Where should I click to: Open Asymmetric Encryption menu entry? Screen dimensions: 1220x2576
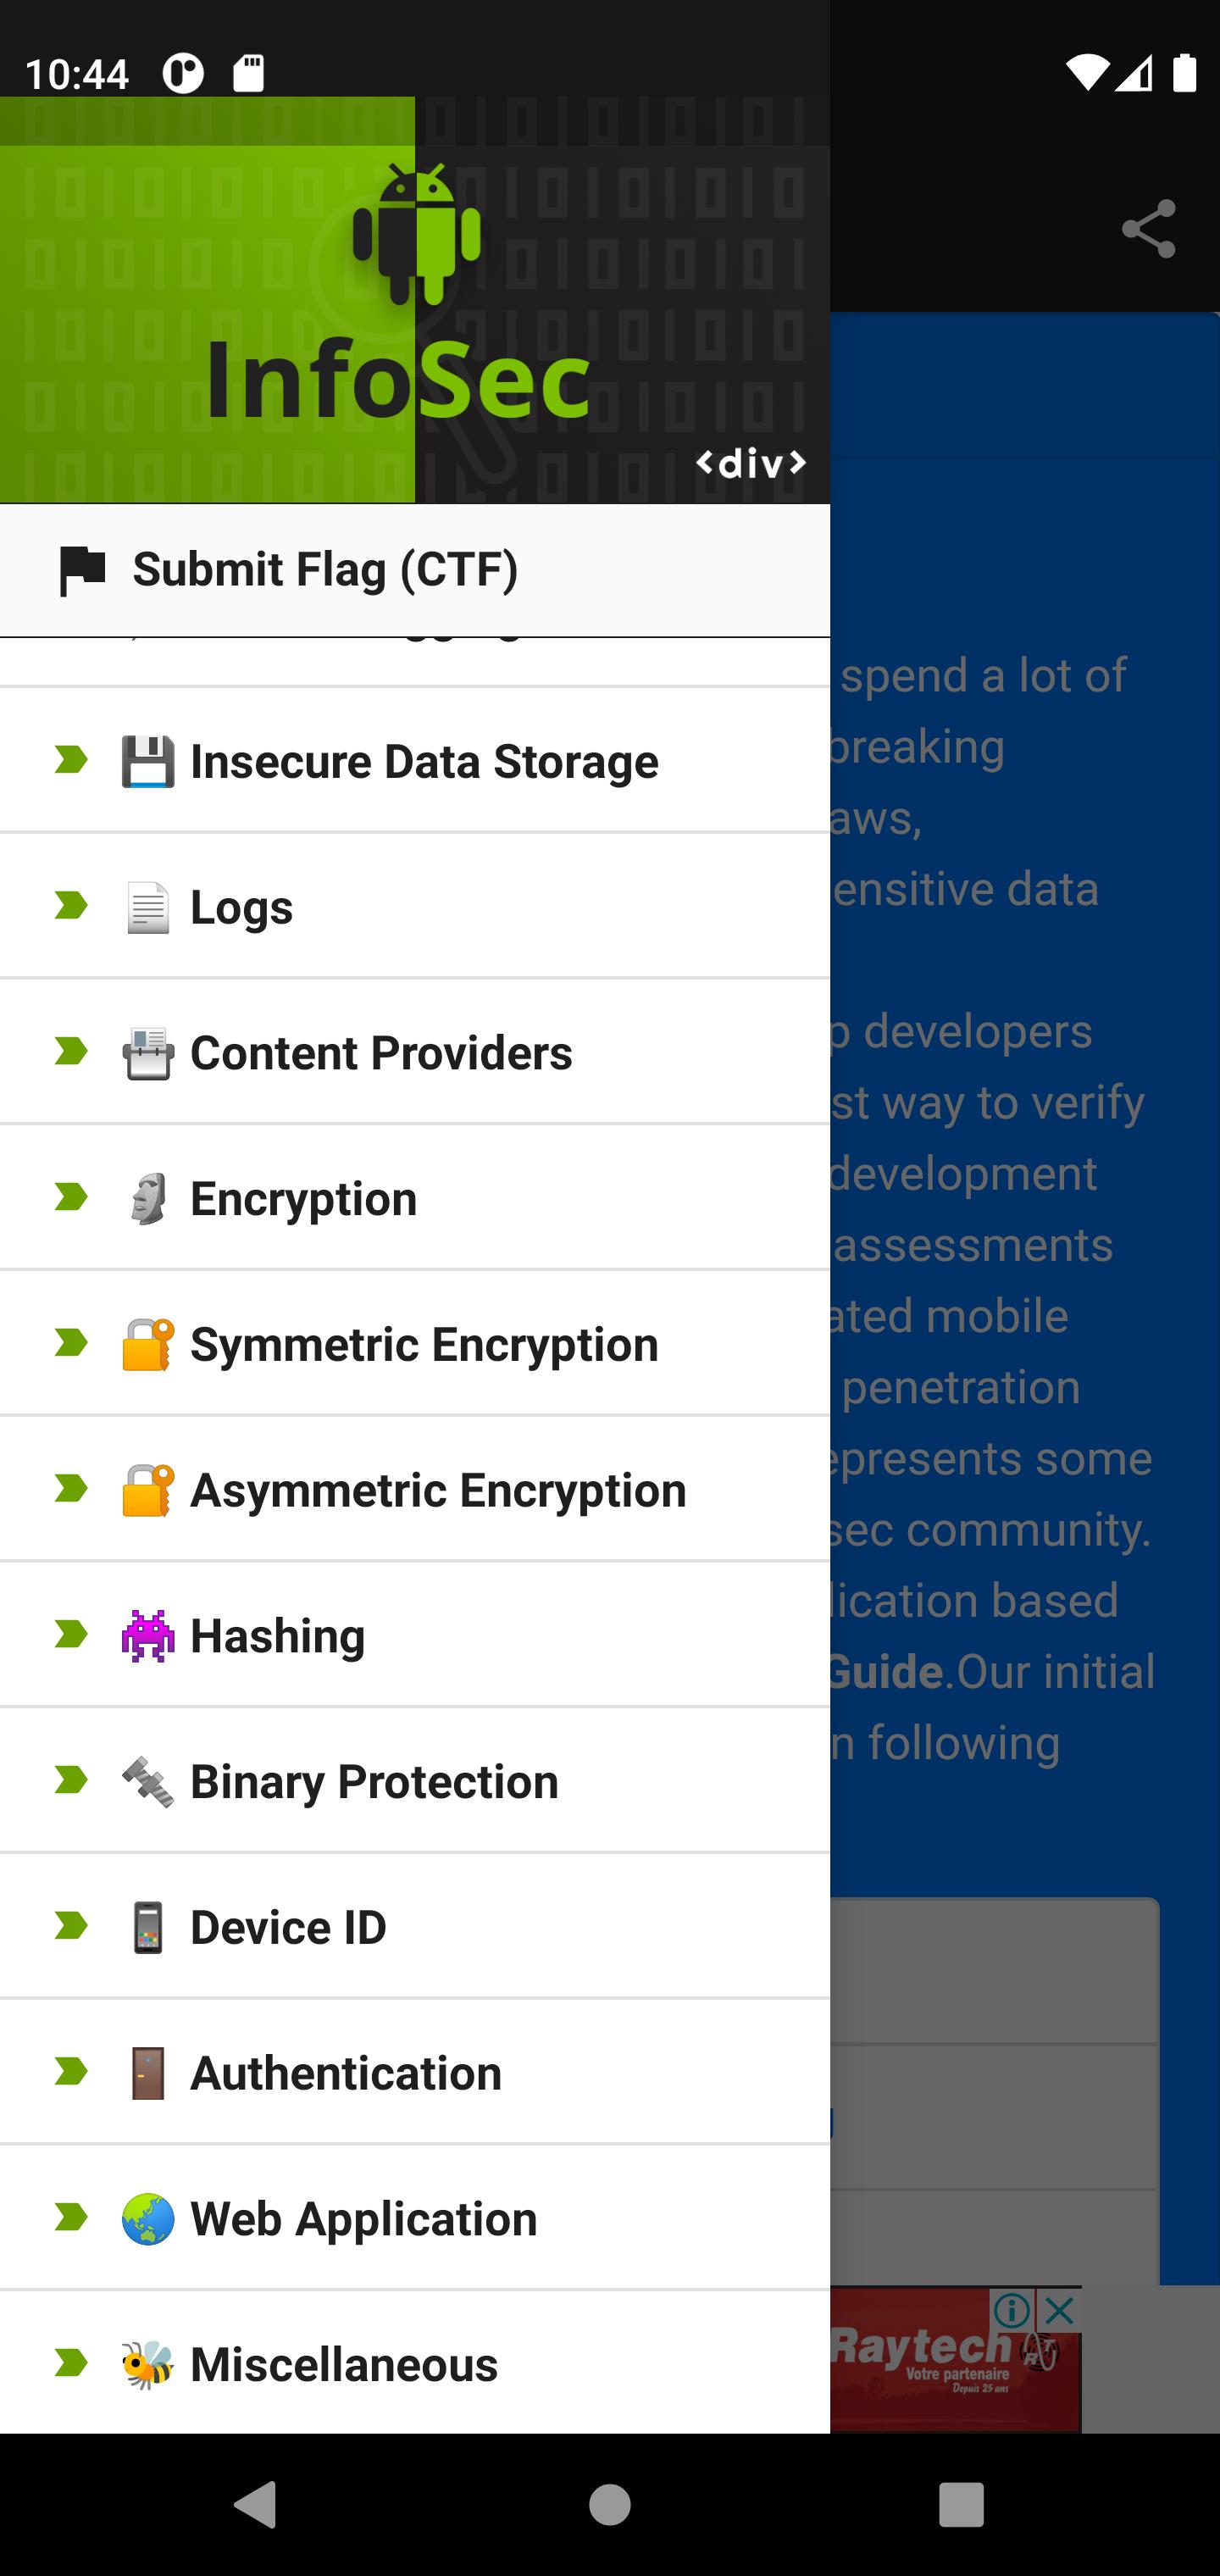[415, 1490]
